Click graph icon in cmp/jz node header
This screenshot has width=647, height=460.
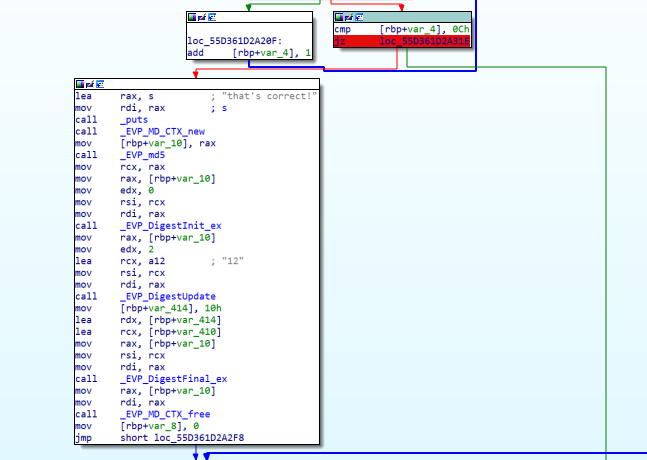coord(359,17)
